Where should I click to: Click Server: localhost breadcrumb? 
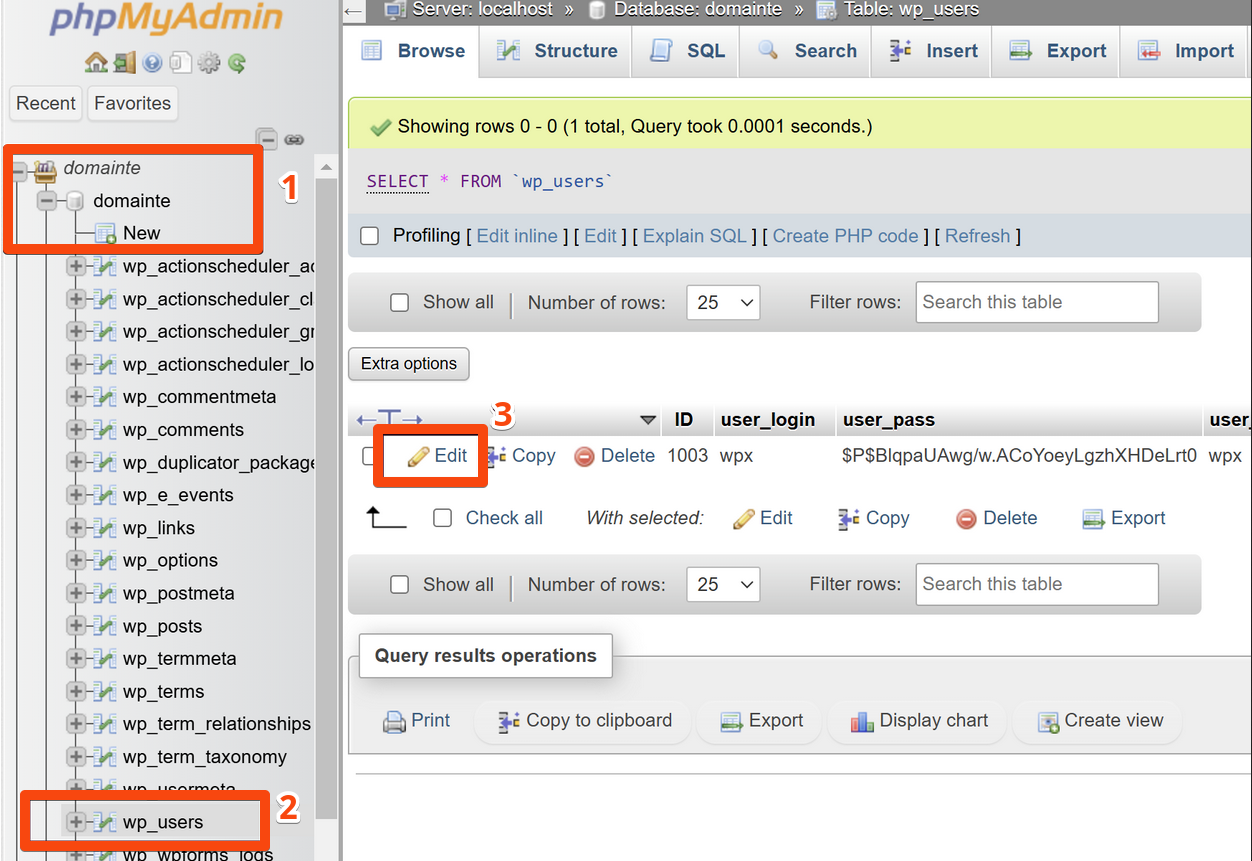click(483, 10)
